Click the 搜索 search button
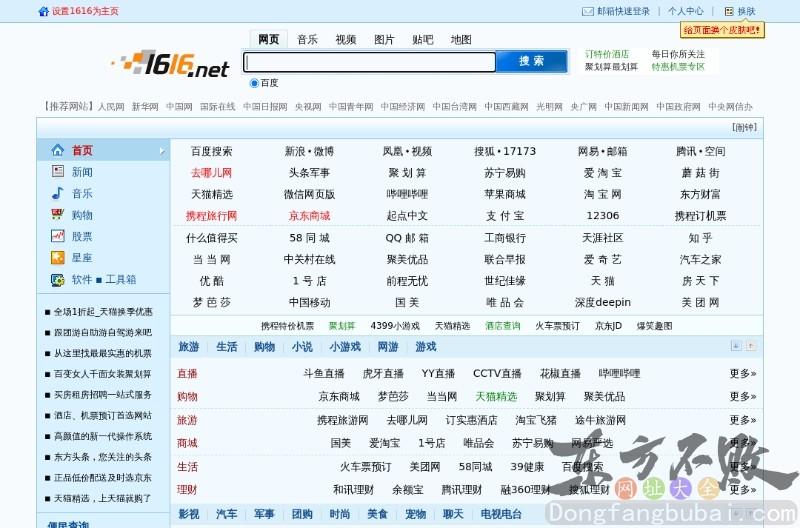This screenshot has width=800, height=528. coord(532,61)
